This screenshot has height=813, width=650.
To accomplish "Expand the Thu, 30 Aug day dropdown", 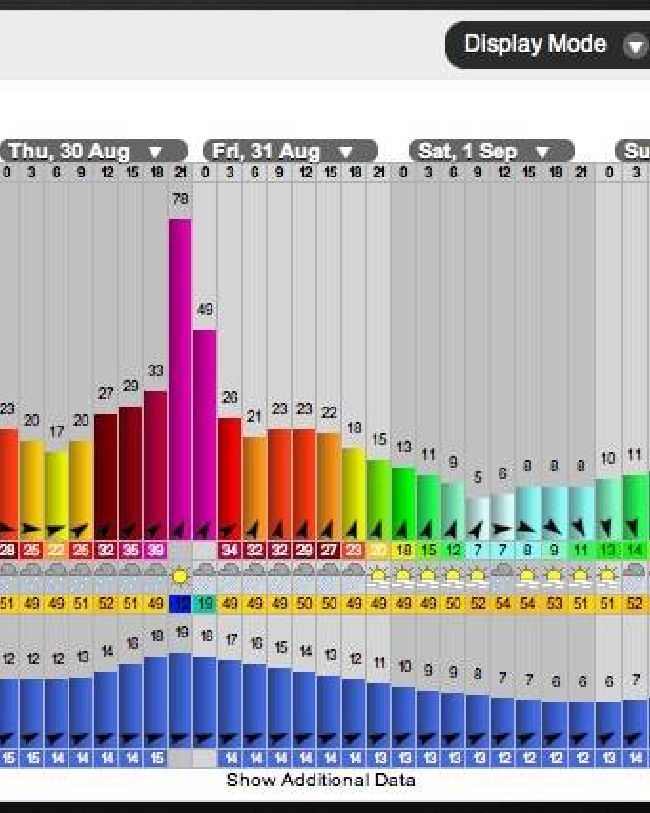I will coord(155,152).
